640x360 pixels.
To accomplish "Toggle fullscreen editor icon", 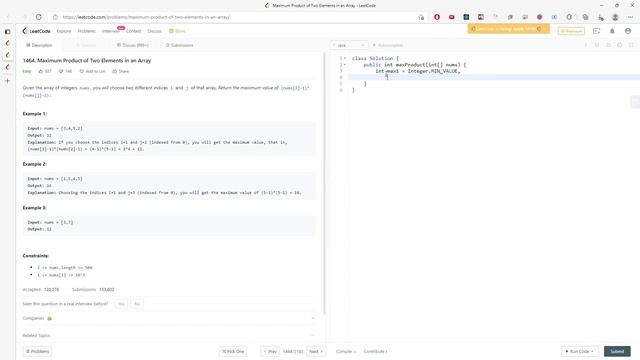I will [631, 45].
